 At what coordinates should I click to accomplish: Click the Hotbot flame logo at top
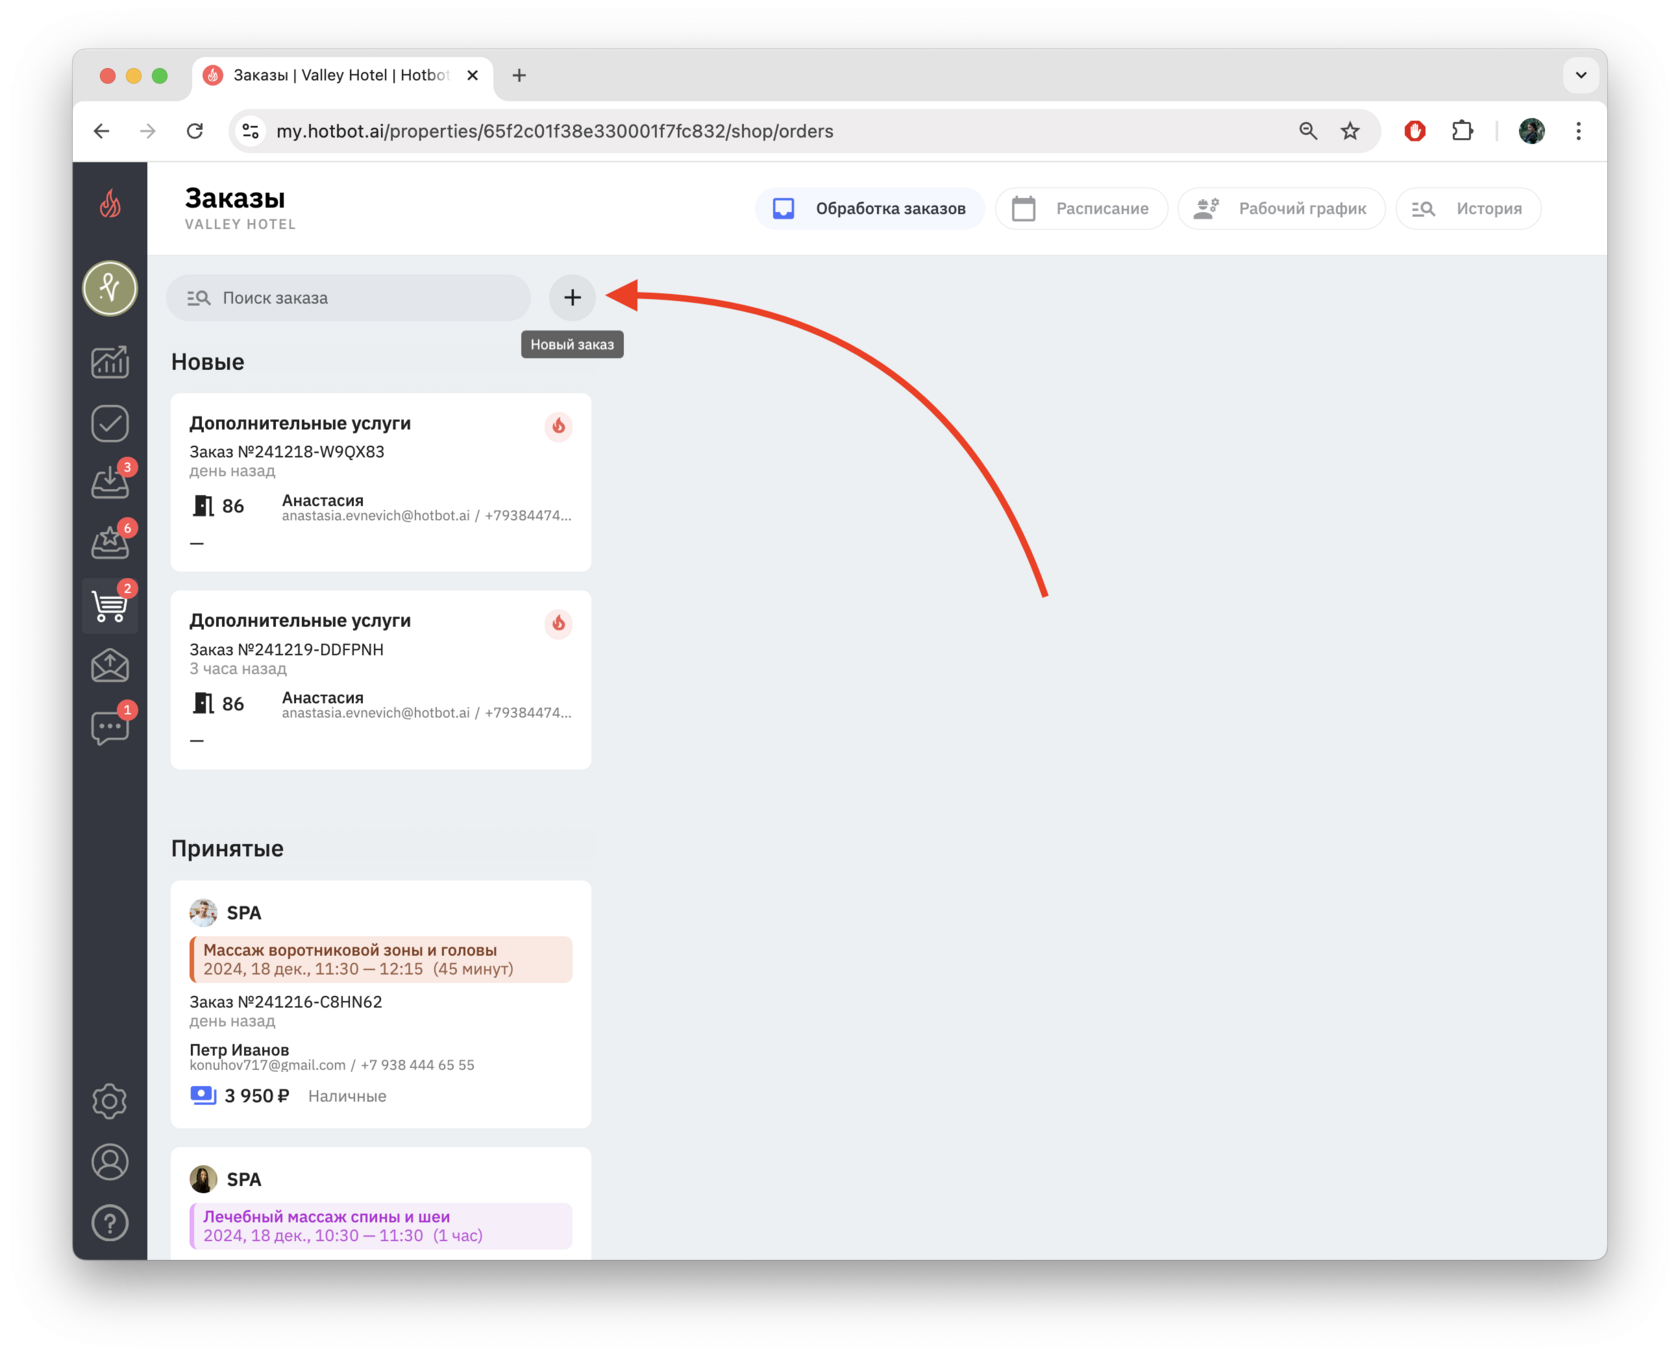110,202
